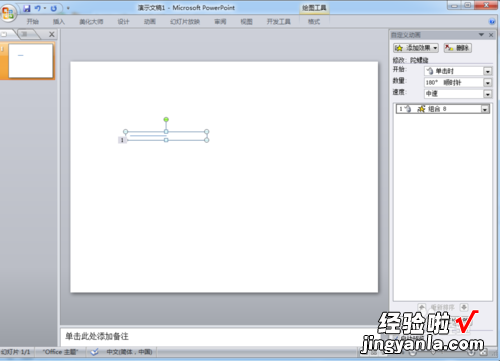The height and width of the screenshot is (361, 500).
Task: Open the 格式 (Format) drawing tools tab
Action: tap(314, 22)
